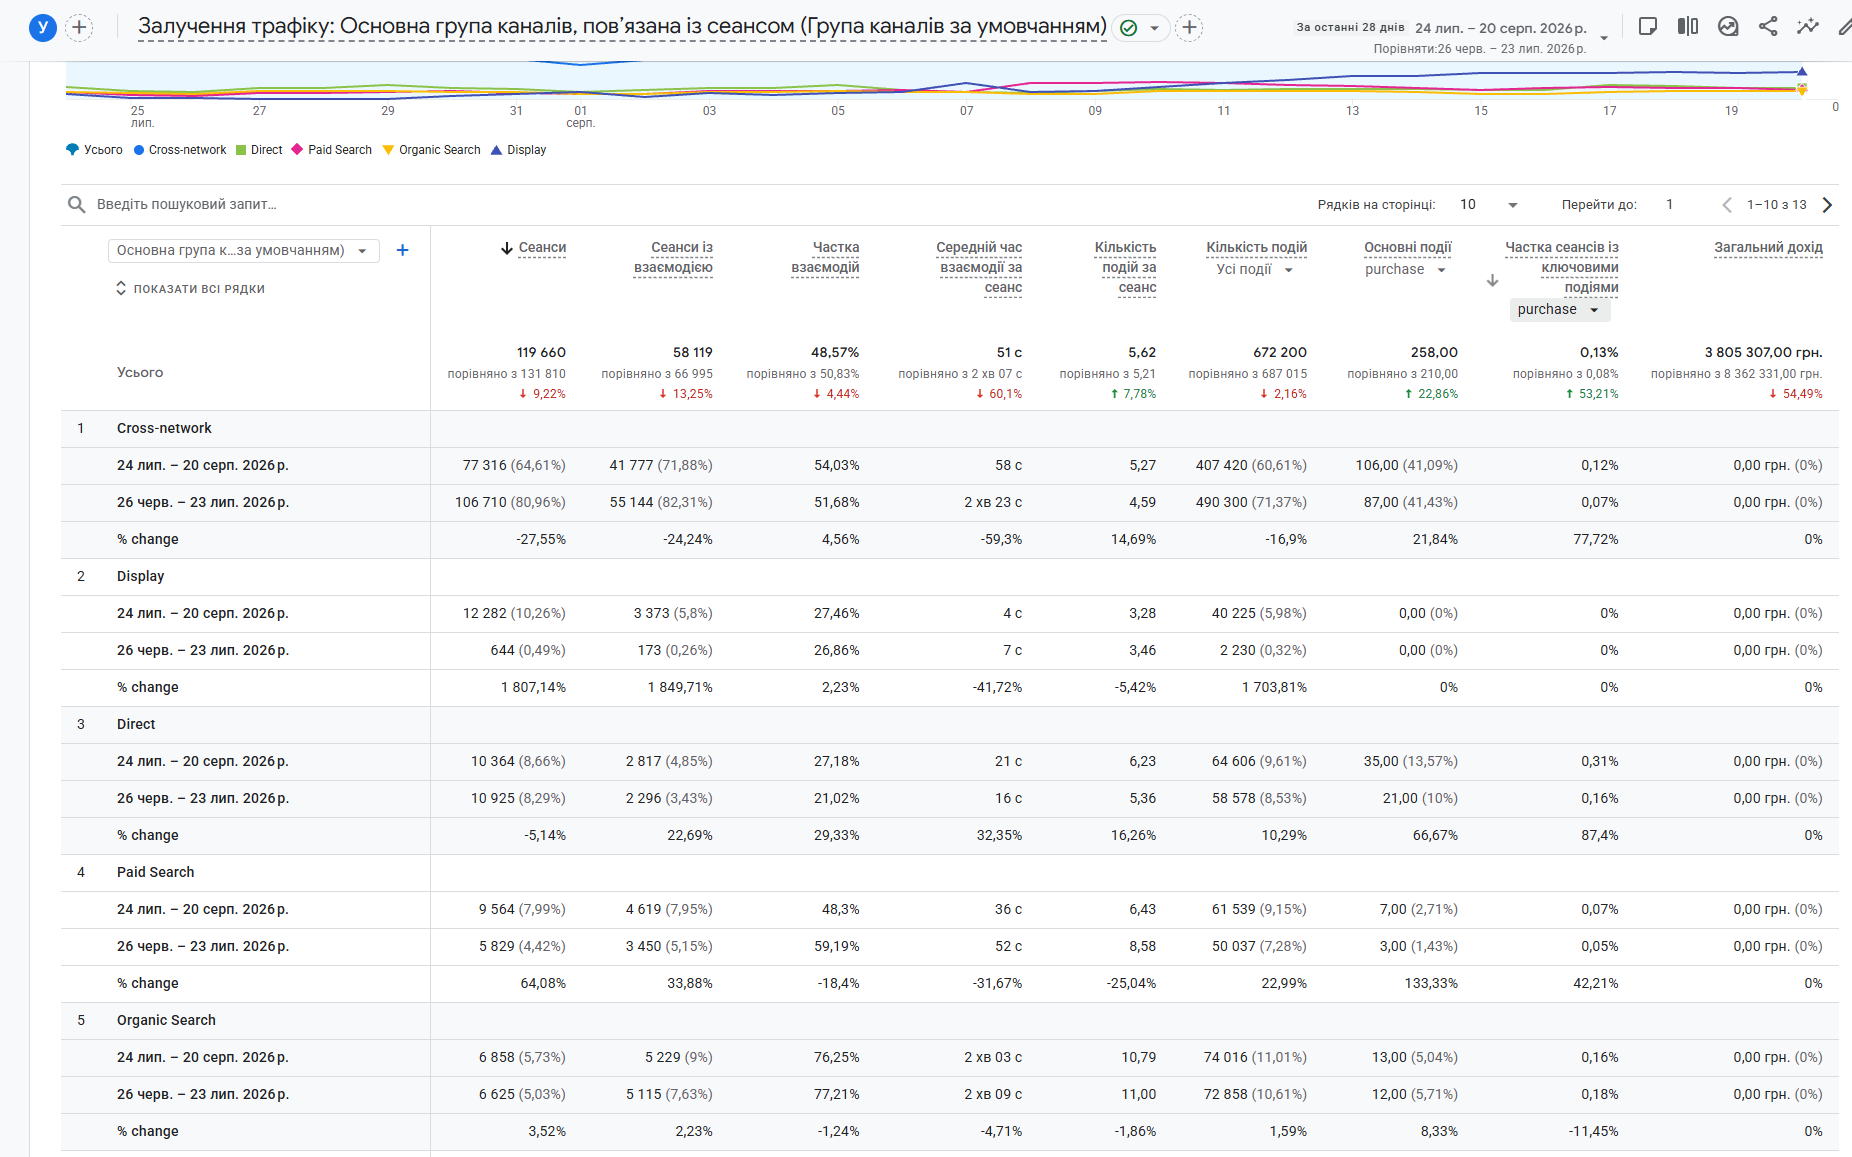Sort table by Загальний дохід column
Screen dimensions: 1852x1157
point(1768,248)
